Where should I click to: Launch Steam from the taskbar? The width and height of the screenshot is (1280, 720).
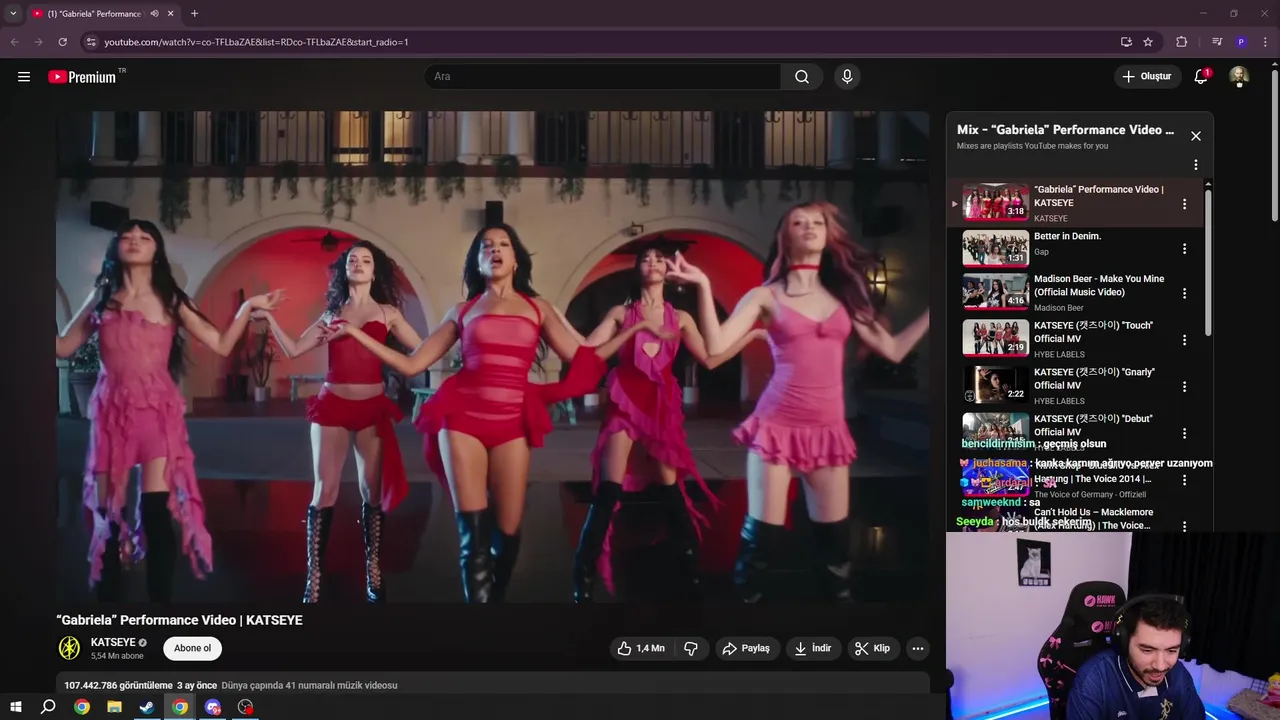click(147, 707)
